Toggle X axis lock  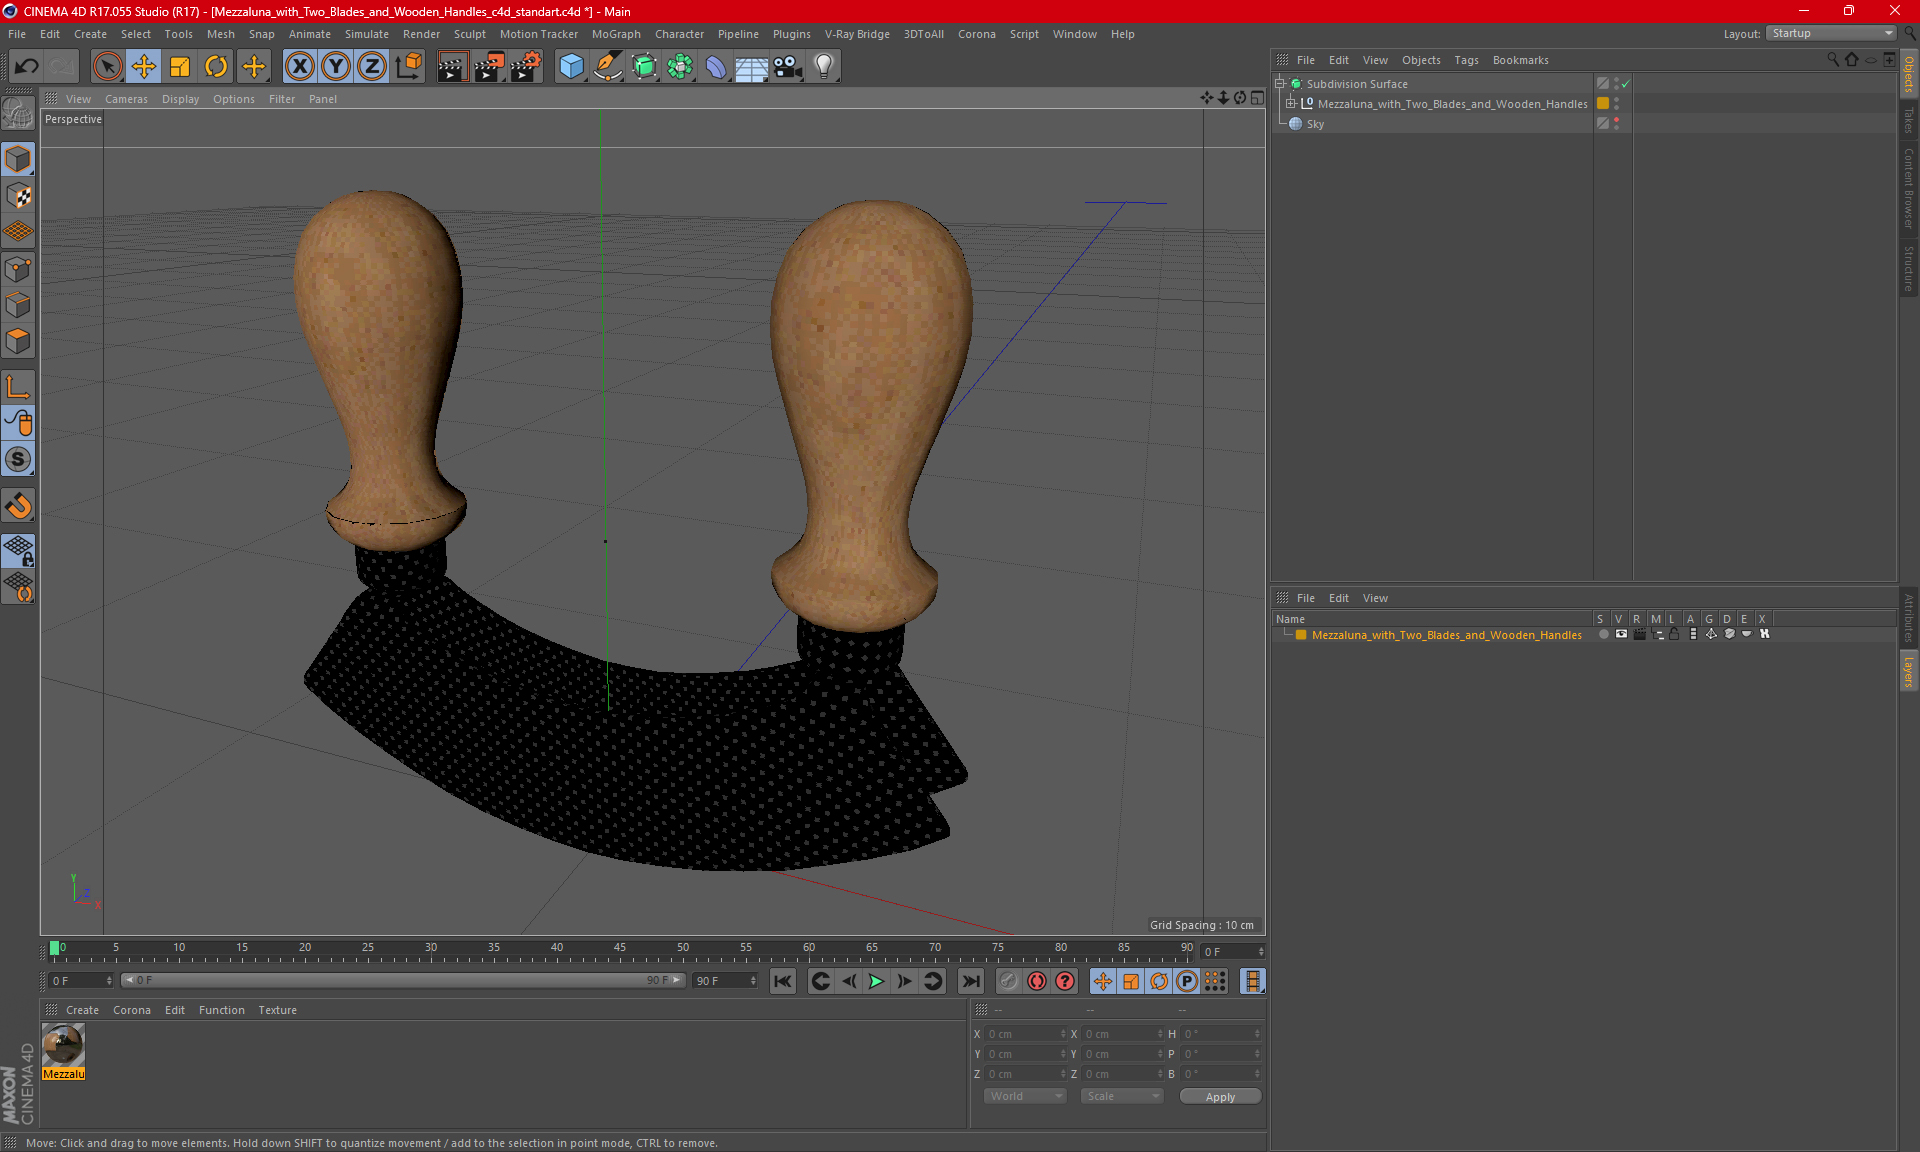coord(299,66)
